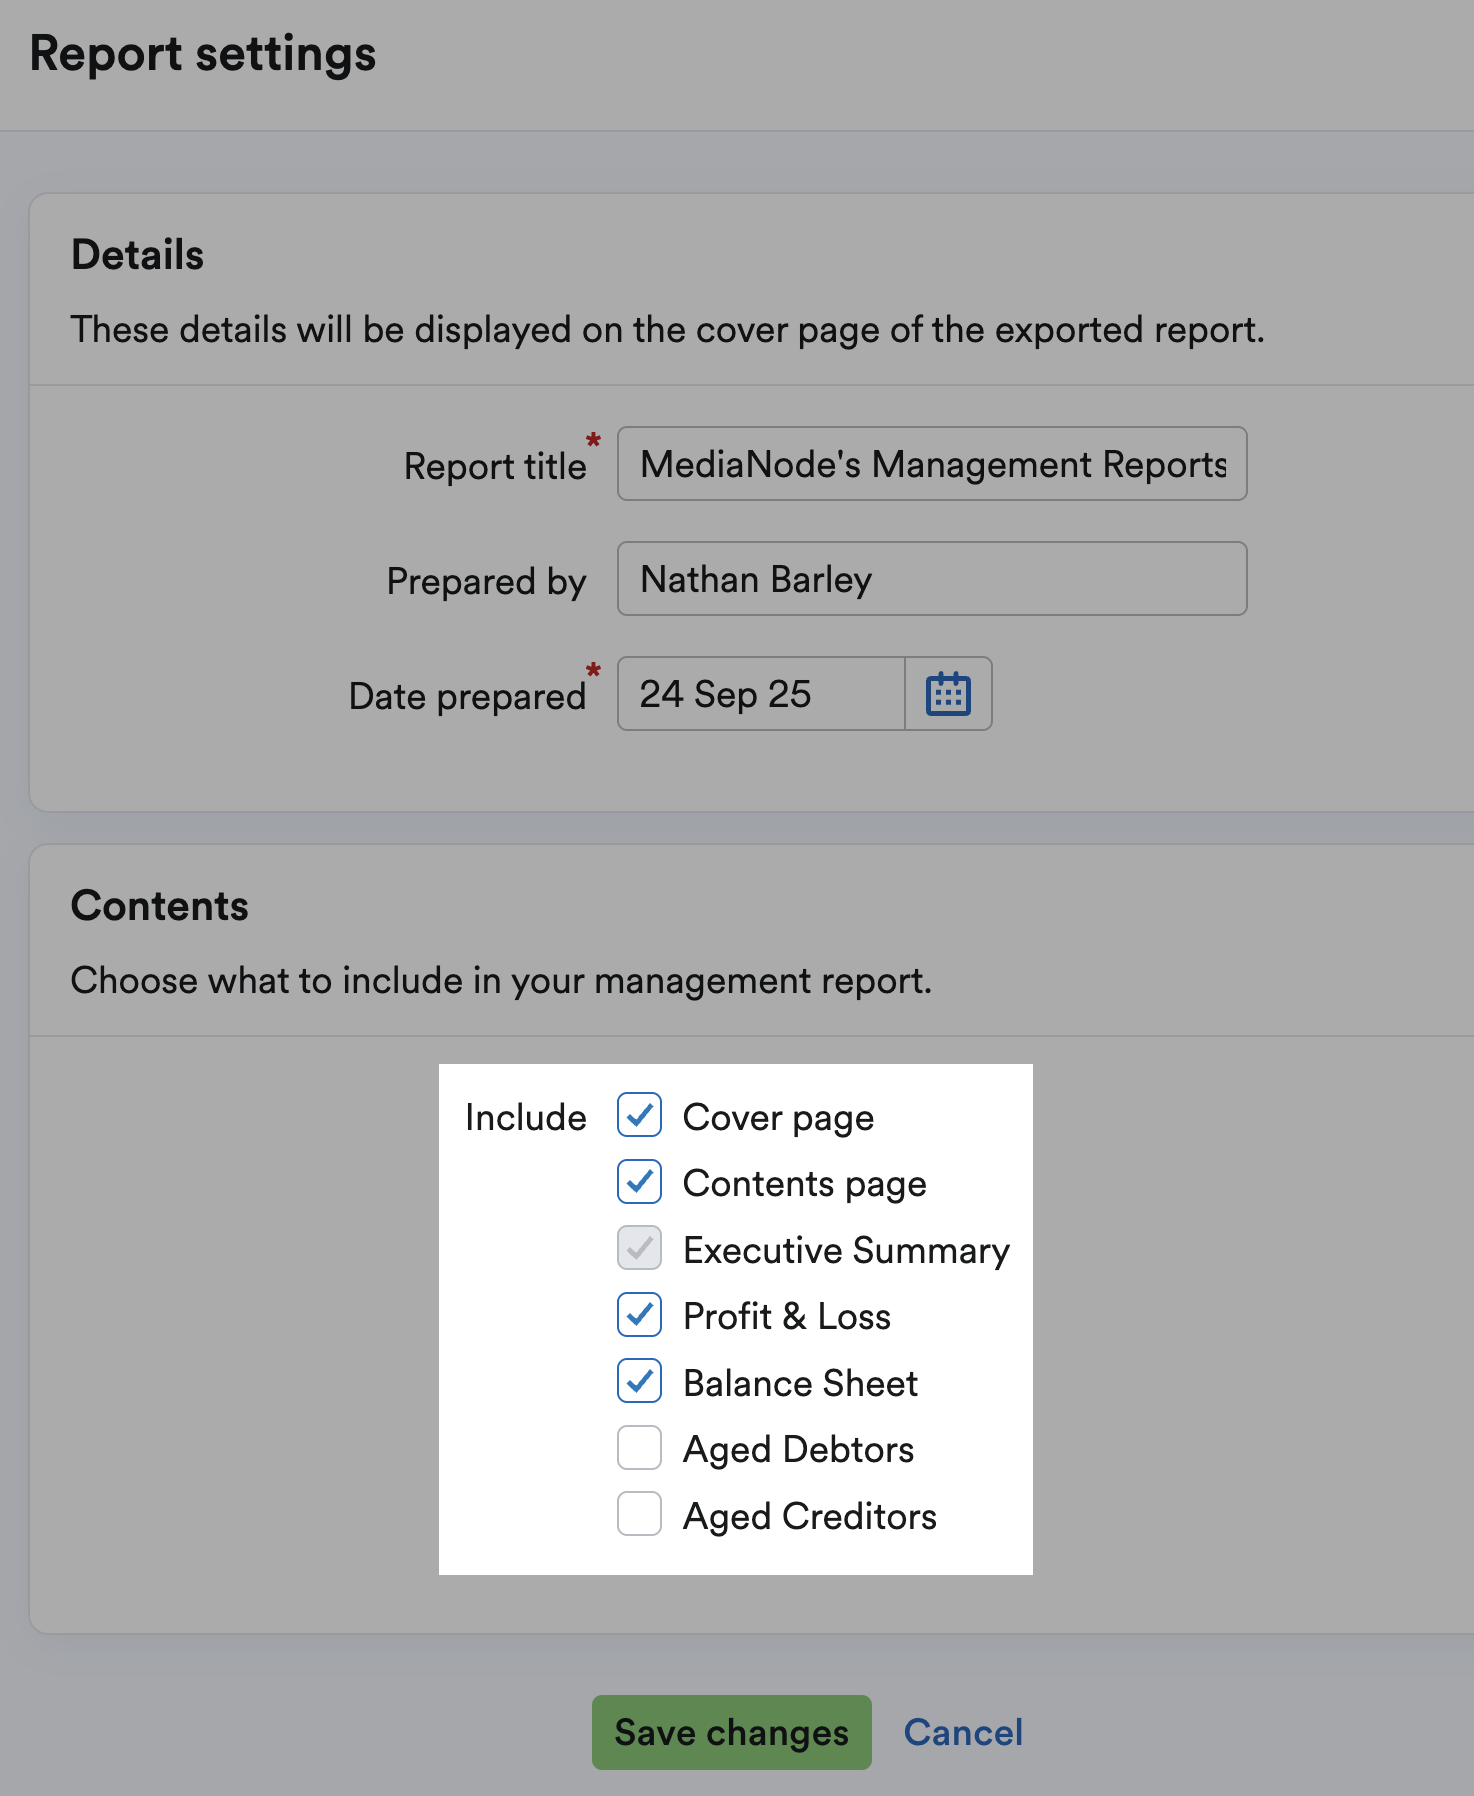Select the Date prepared date field
This screenshot has width=1474, height=1796.
click(761, 694)
